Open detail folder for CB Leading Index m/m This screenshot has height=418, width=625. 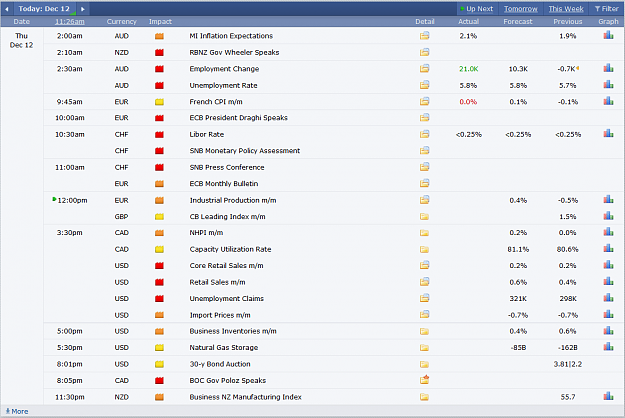pos(425,216)
